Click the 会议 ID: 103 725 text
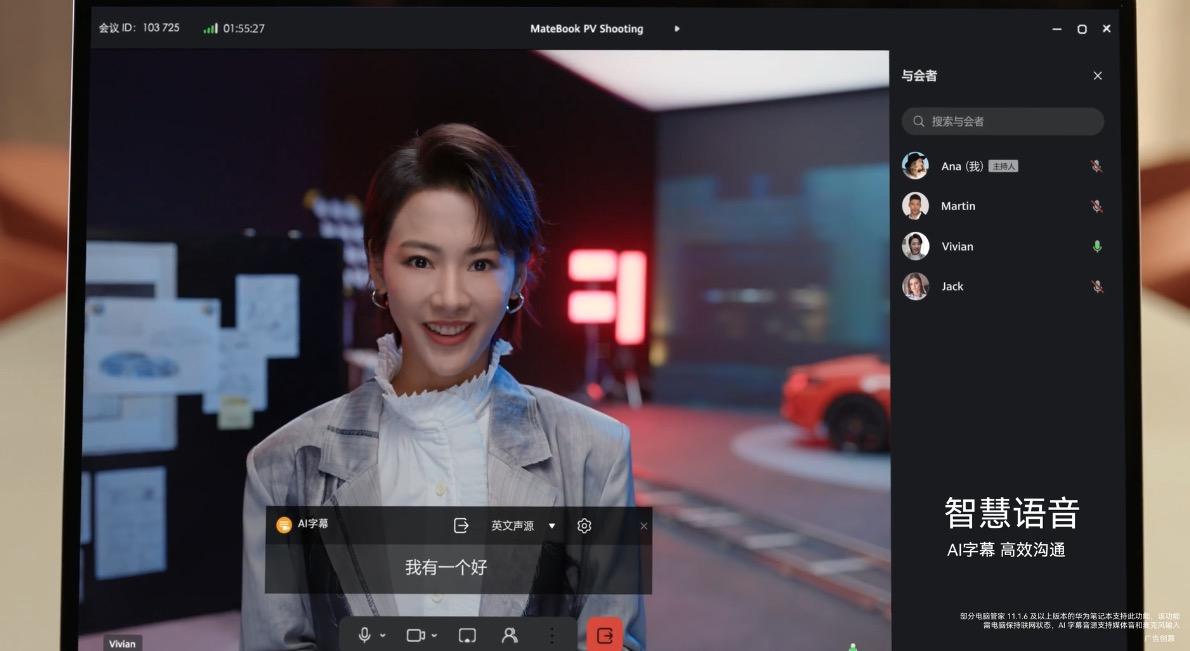The width and height of the screenshot is (1190, 651). 139,27
